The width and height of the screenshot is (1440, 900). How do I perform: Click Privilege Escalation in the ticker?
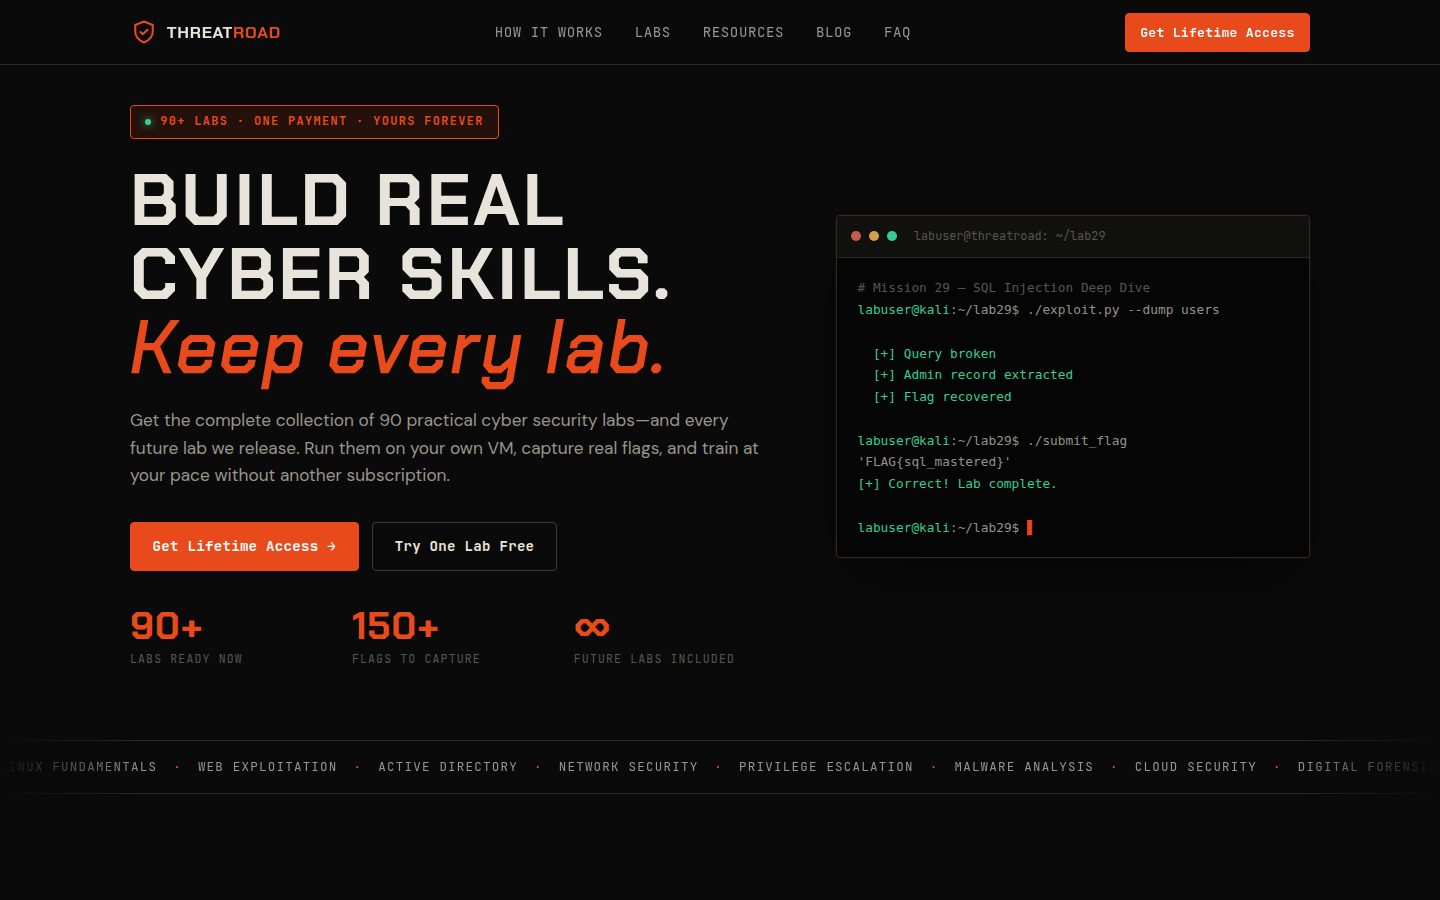click(x=826, y=767)
